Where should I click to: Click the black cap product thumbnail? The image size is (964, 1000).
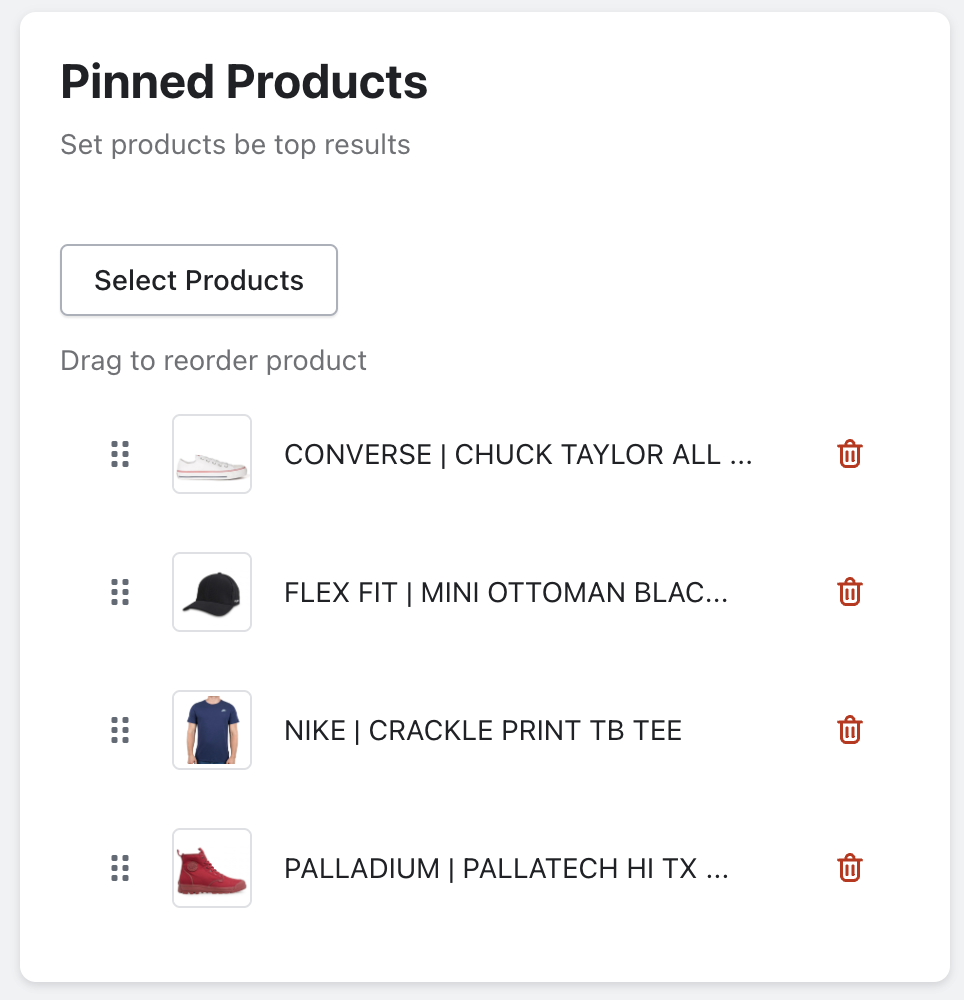coord(212,592)
